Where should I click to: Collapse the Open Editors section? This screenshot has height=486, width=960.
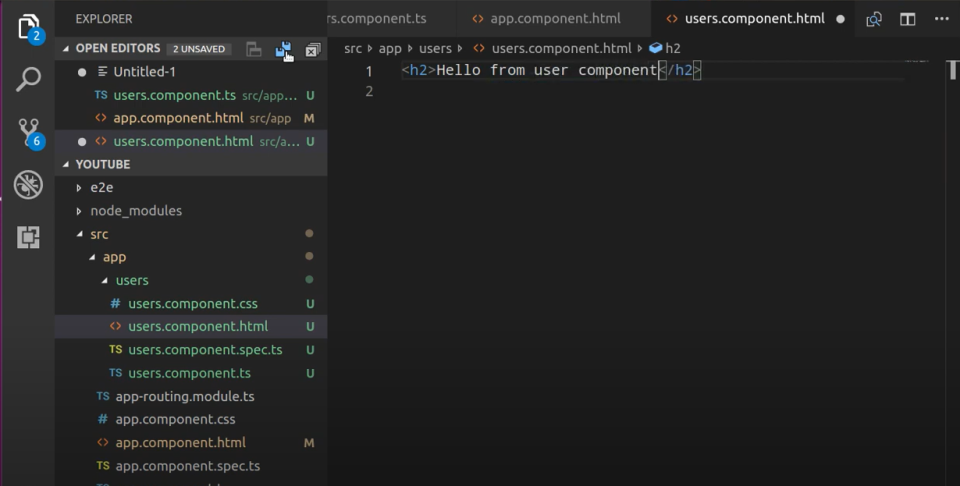(67, 49)
